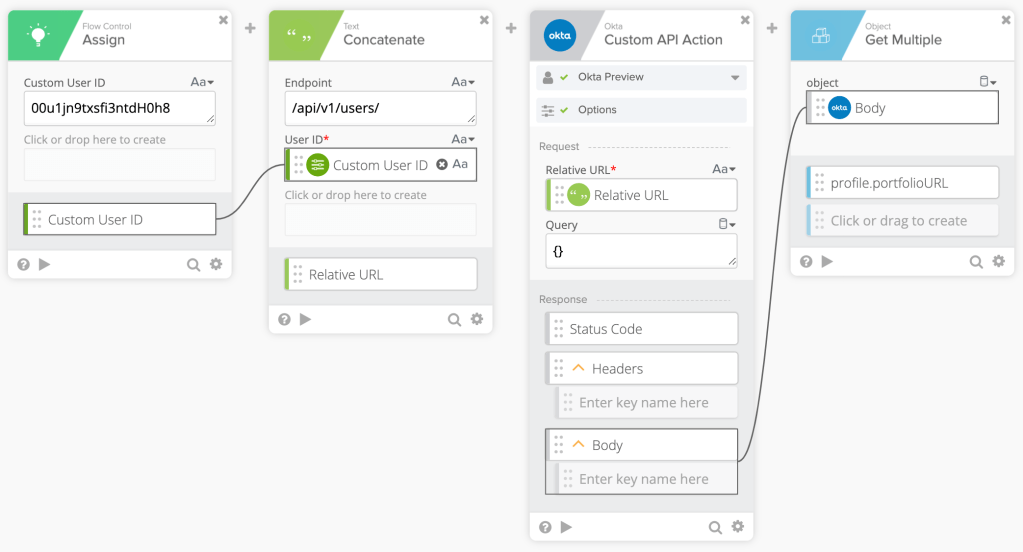1023x552 pixels.
Task: Test the Assign card with play icon
Action: tap(44, 265)
